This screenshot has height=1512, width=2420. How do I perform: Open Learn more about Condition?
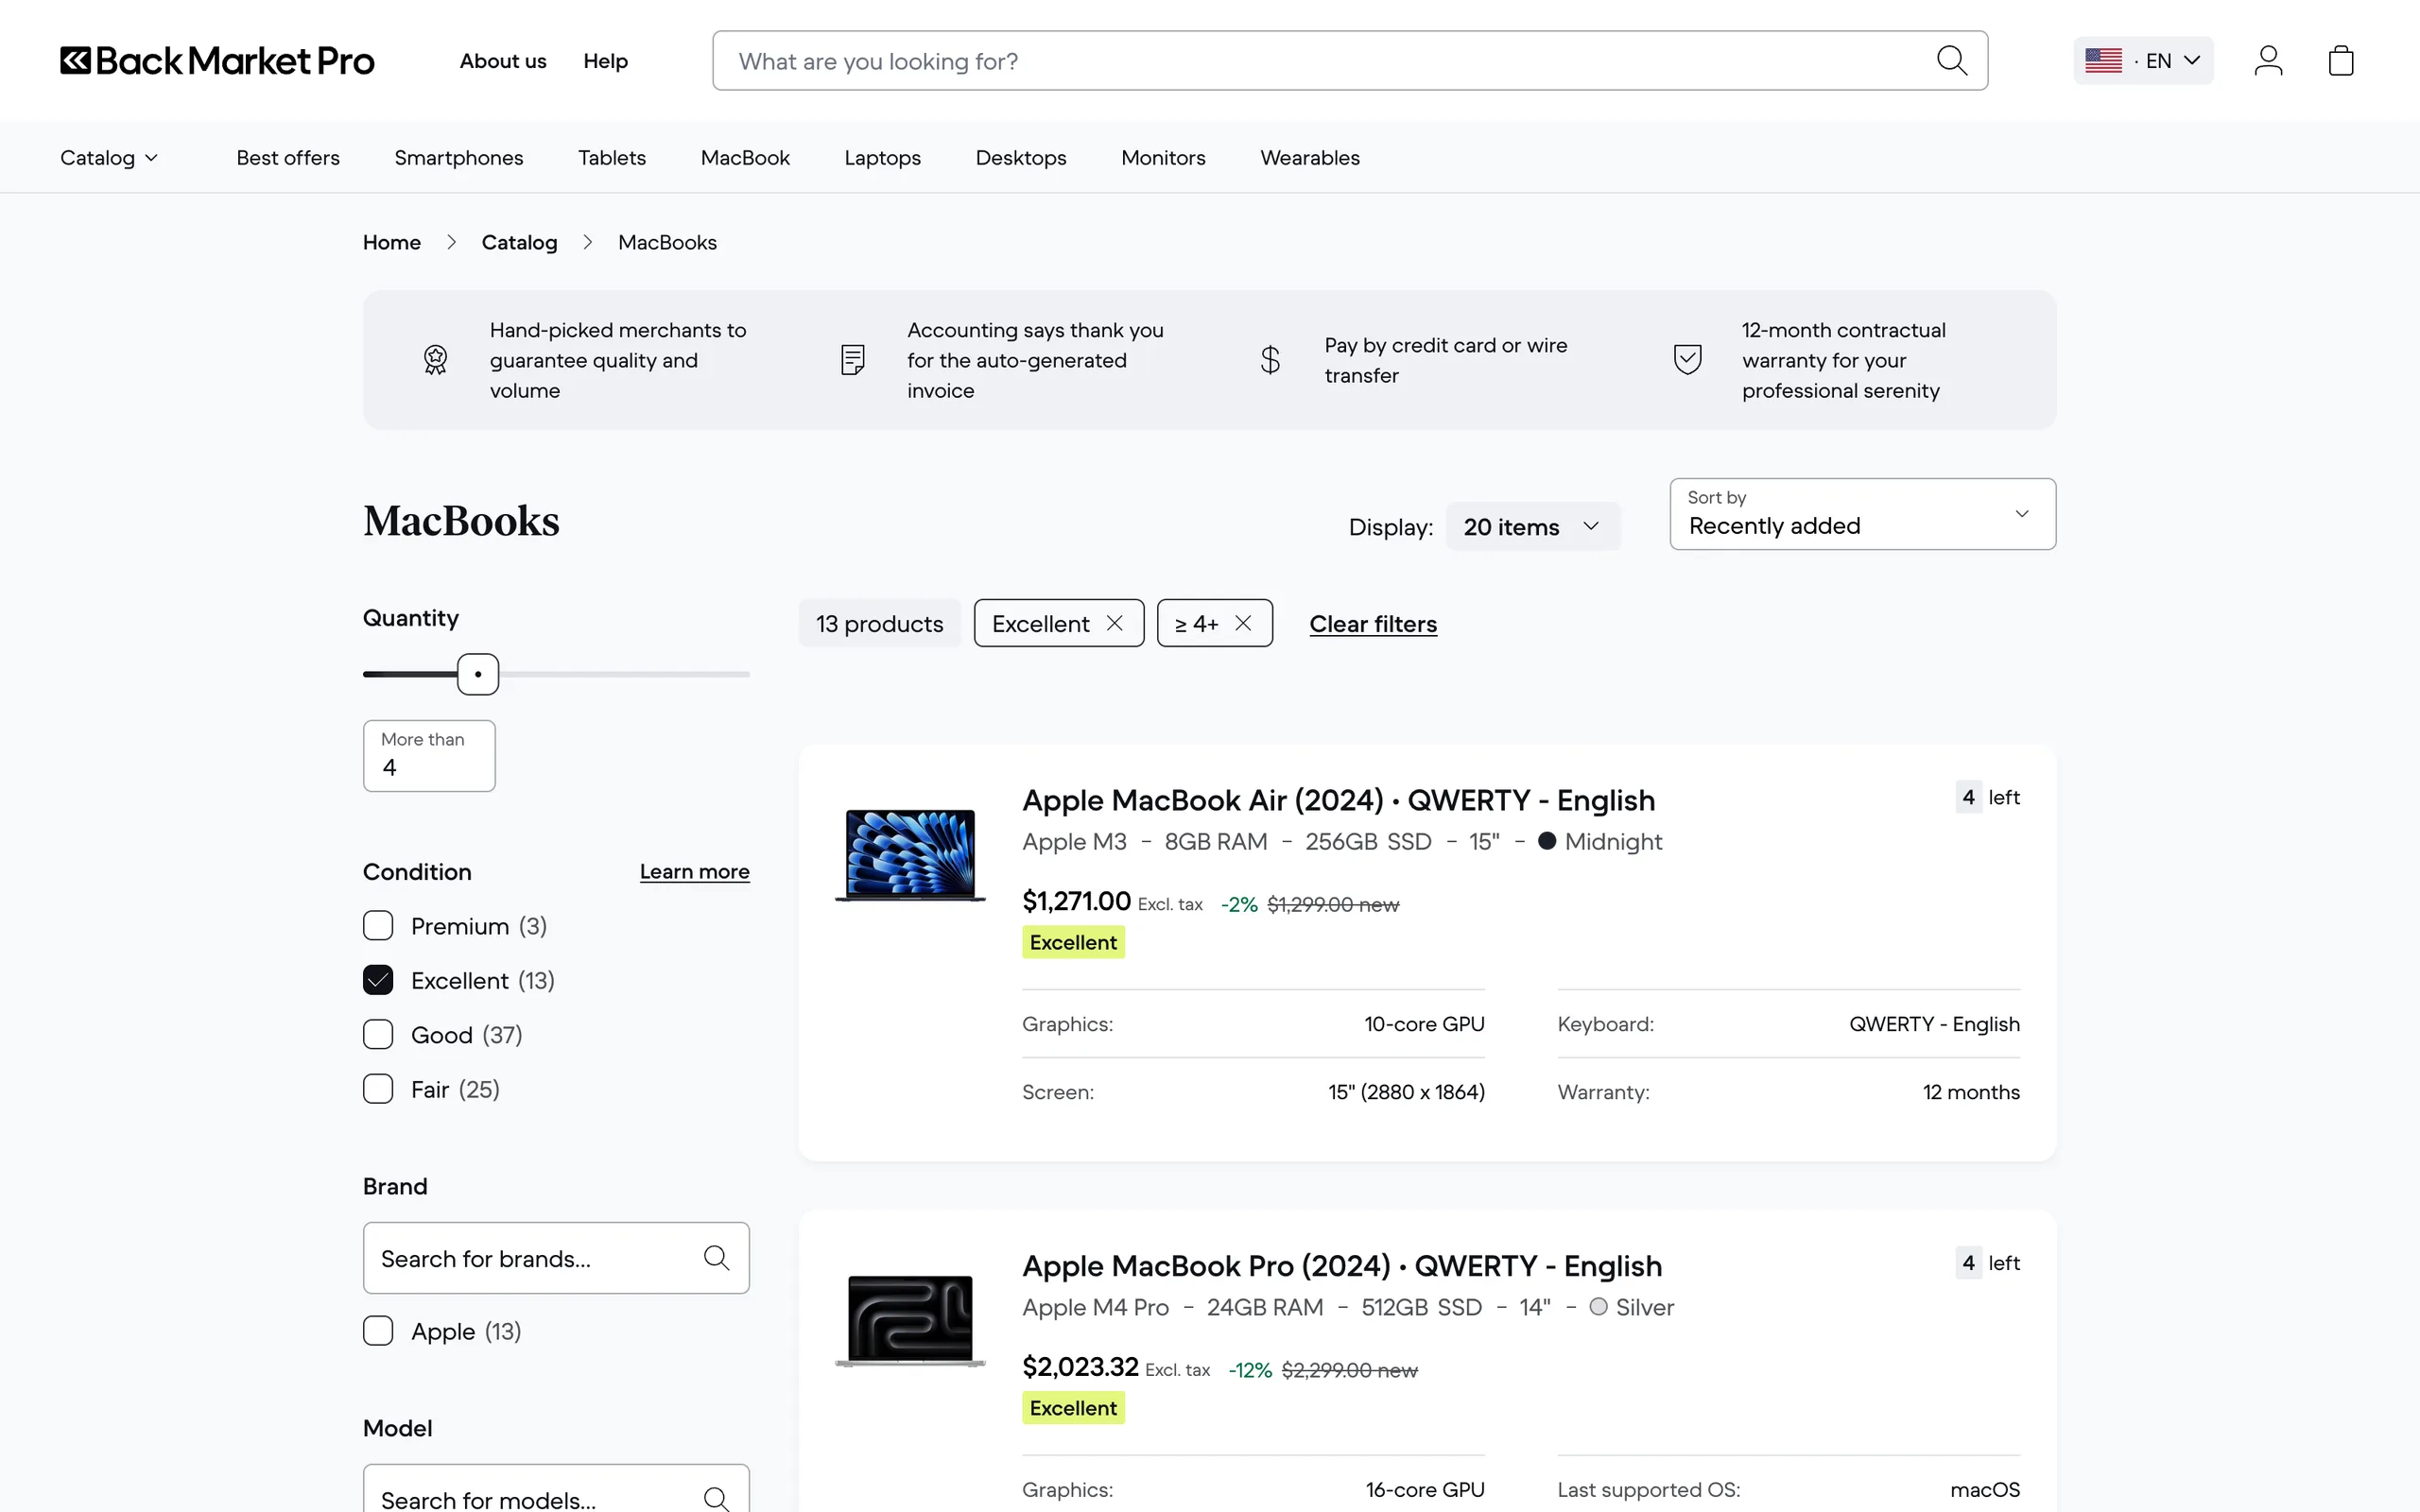click(695, 872)
